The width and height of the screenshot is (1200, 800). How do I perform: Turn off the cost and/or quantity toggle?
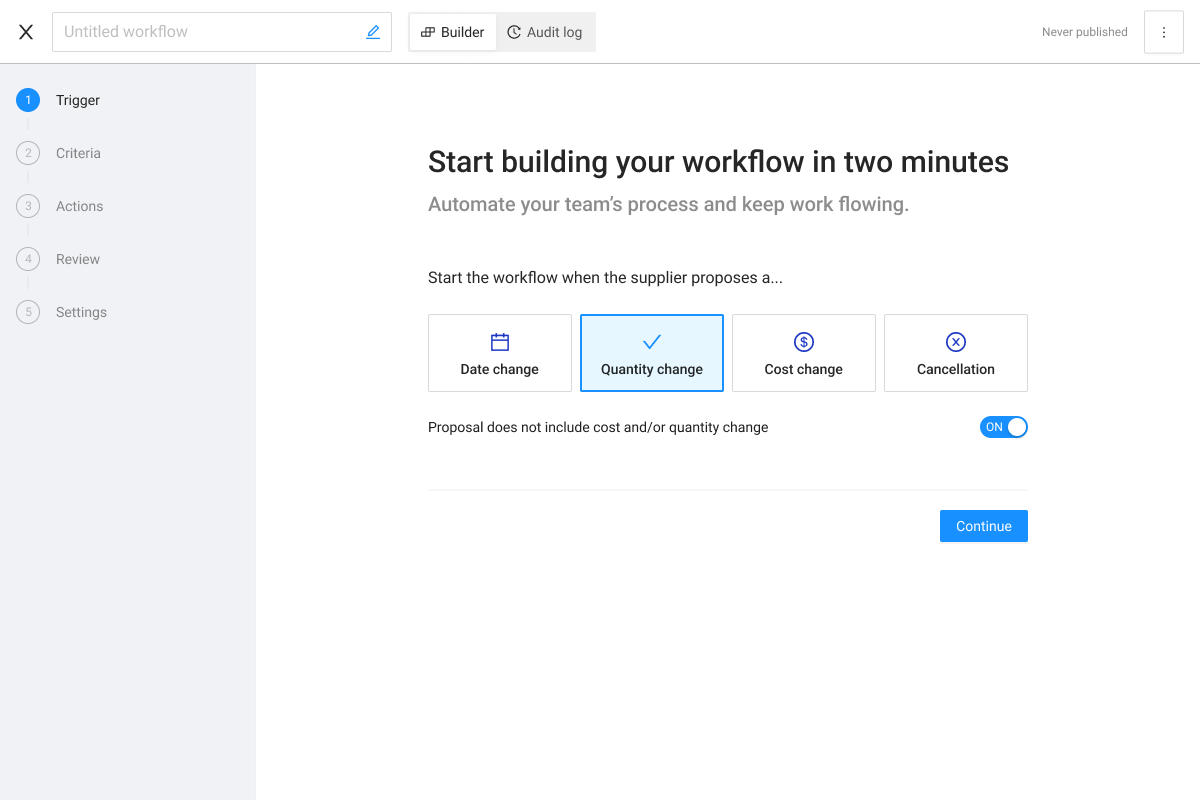coord(1003,427)
